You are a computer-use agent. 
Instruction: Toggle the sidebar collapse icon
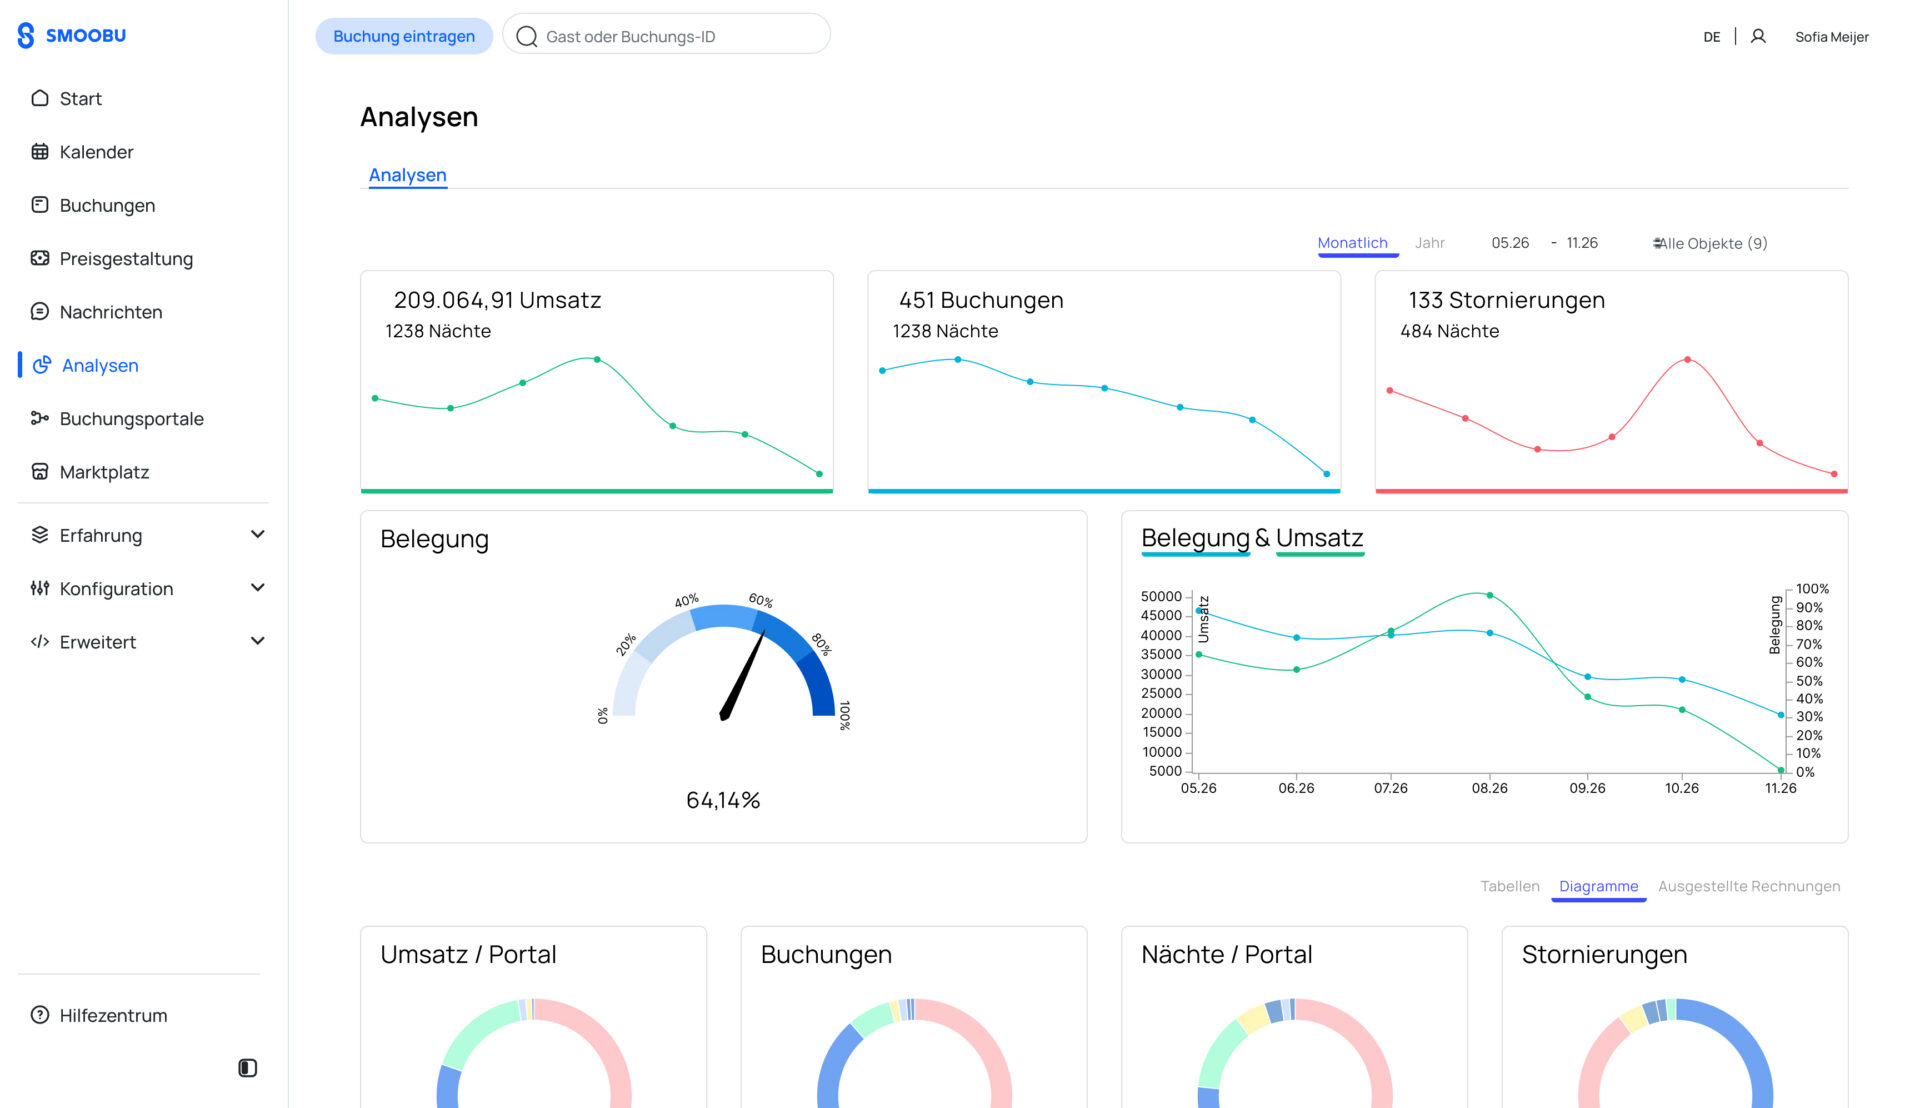[248, 1068]
